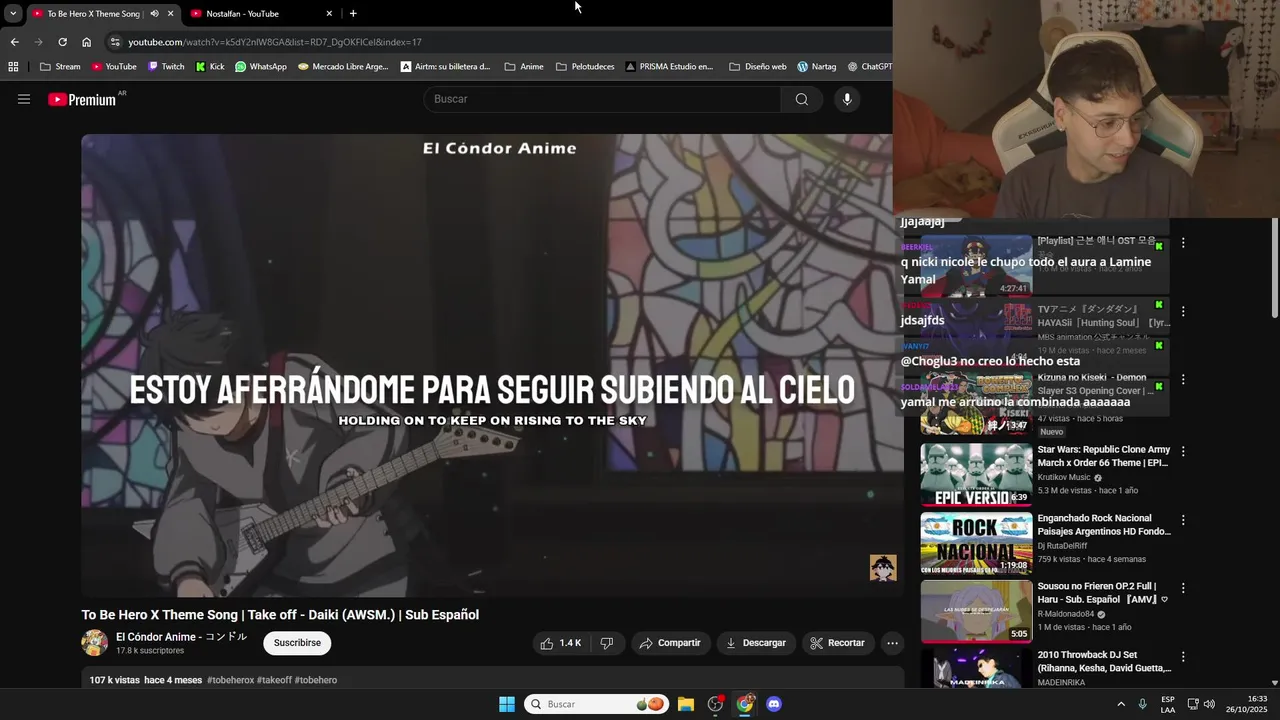Mute the playing tab via speaker icon
Image resolution: width=1280 pixels, height=720 pixels.
(x=154, y=14)
